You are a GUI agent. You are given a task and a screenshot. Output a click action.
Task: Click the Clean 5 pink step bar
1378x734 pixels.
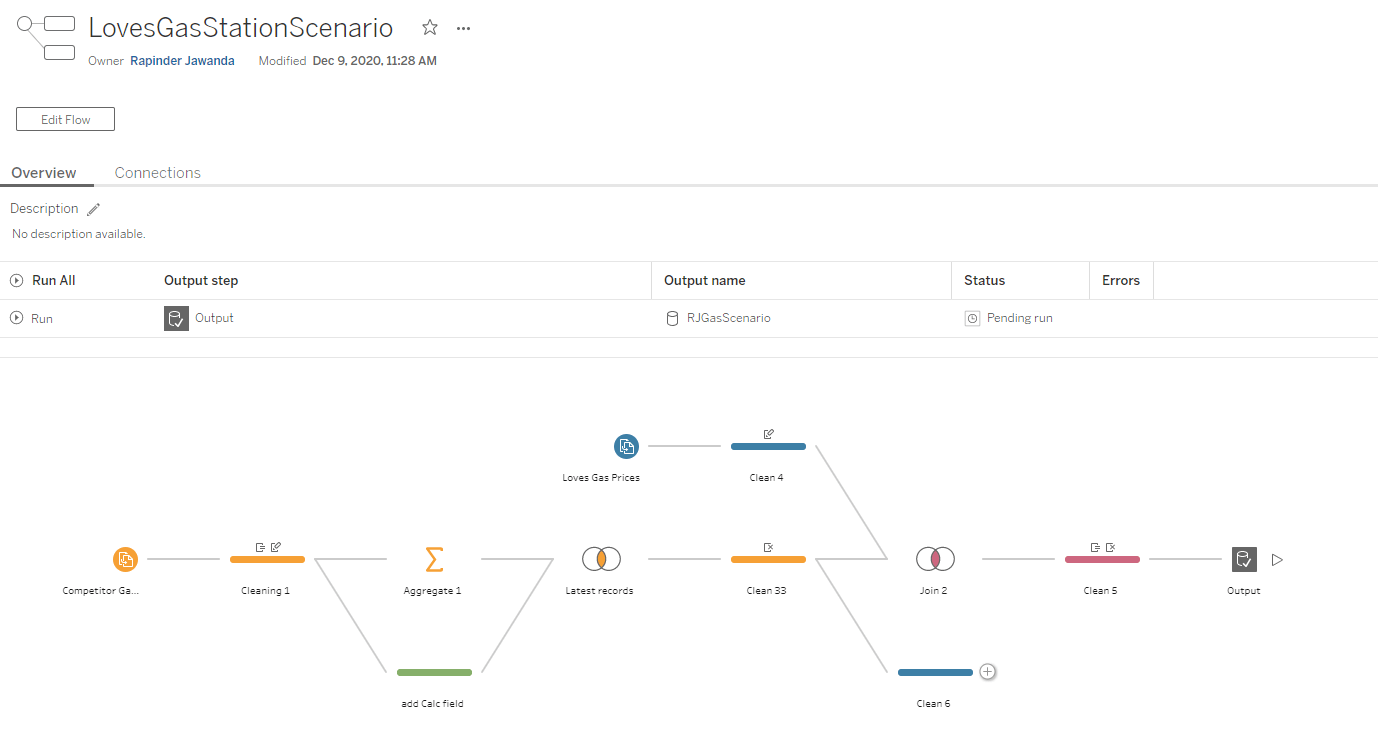pos(1101,559)
